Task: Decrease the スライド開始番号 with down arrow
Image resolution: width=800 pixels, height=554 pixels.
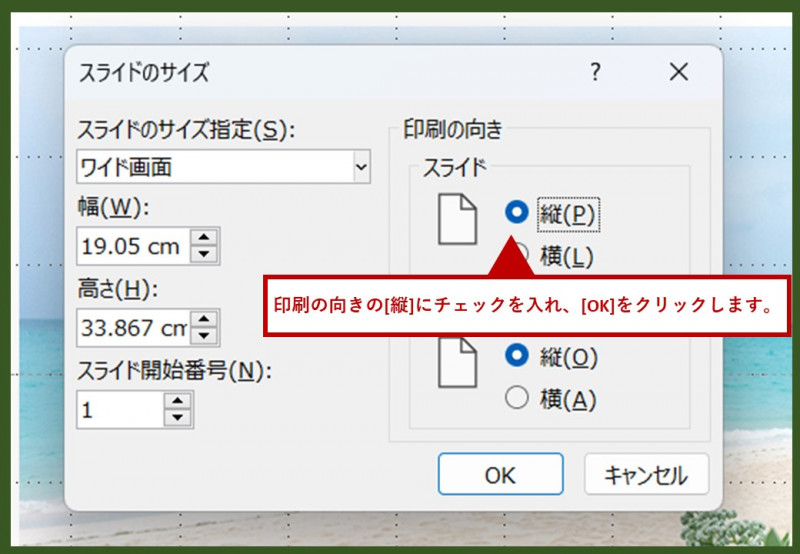Action: coord(178,417)
